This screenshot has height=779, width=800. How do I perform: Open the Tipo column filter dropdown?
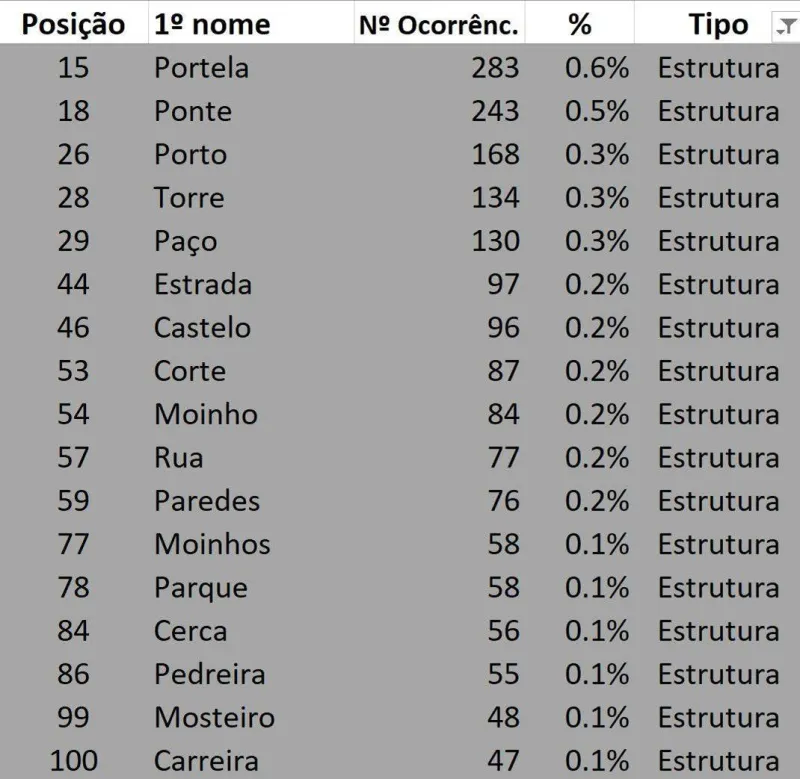pyautogui.click(x=786, y=26)
